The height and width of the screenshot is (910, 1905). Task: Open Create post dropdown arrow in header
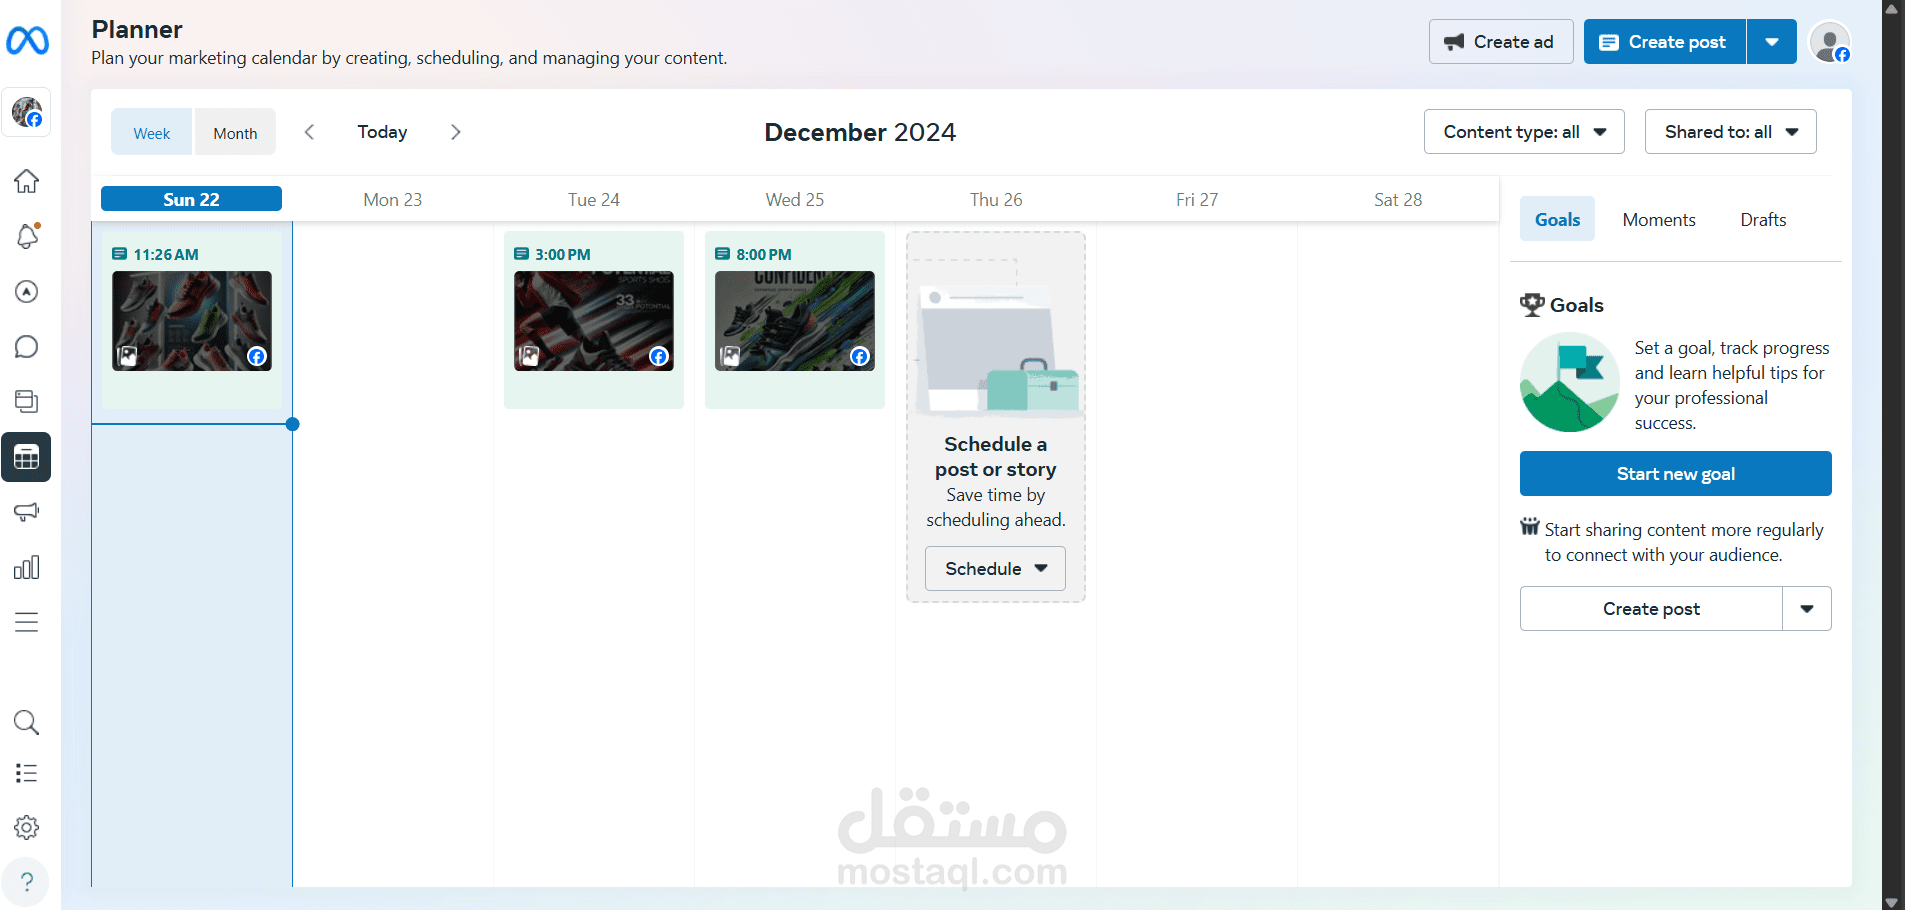pos(1772,42)
